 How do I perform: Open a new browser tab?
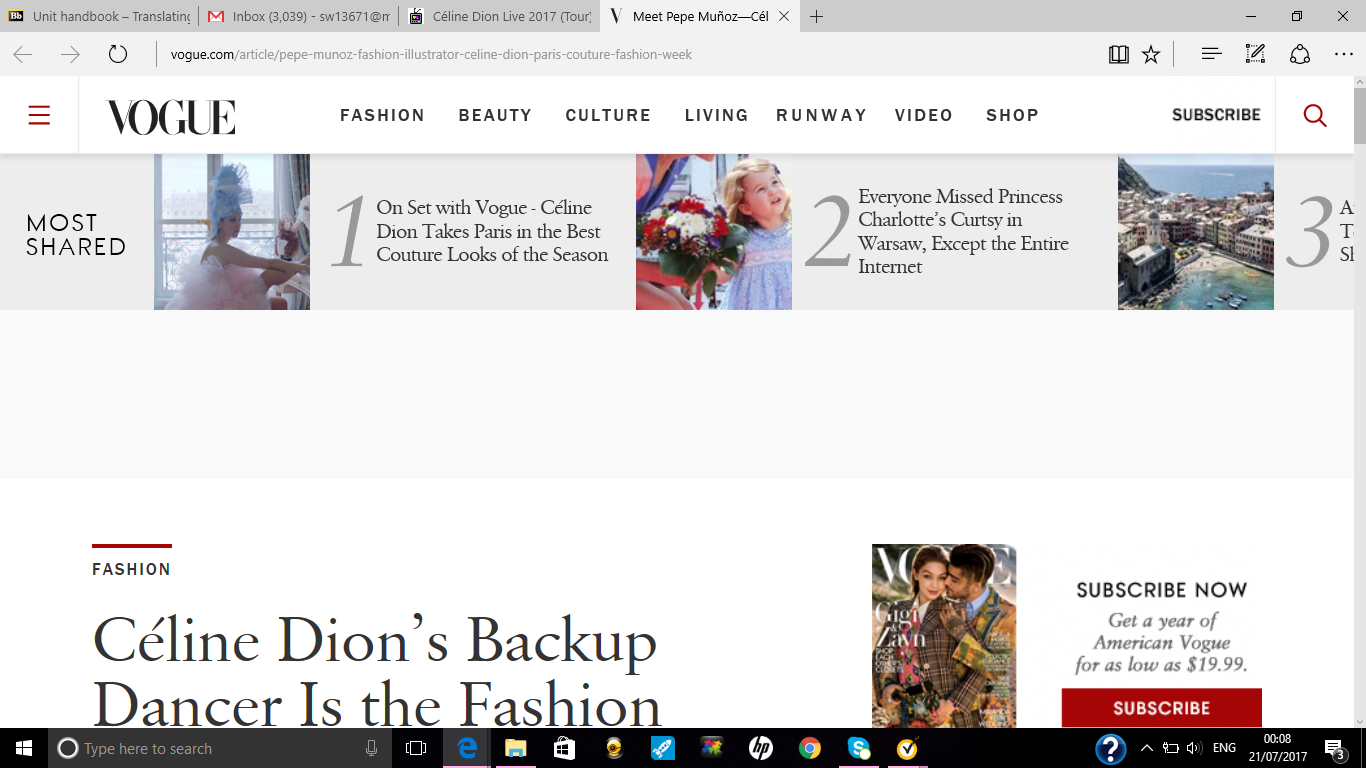click(817, 17)
